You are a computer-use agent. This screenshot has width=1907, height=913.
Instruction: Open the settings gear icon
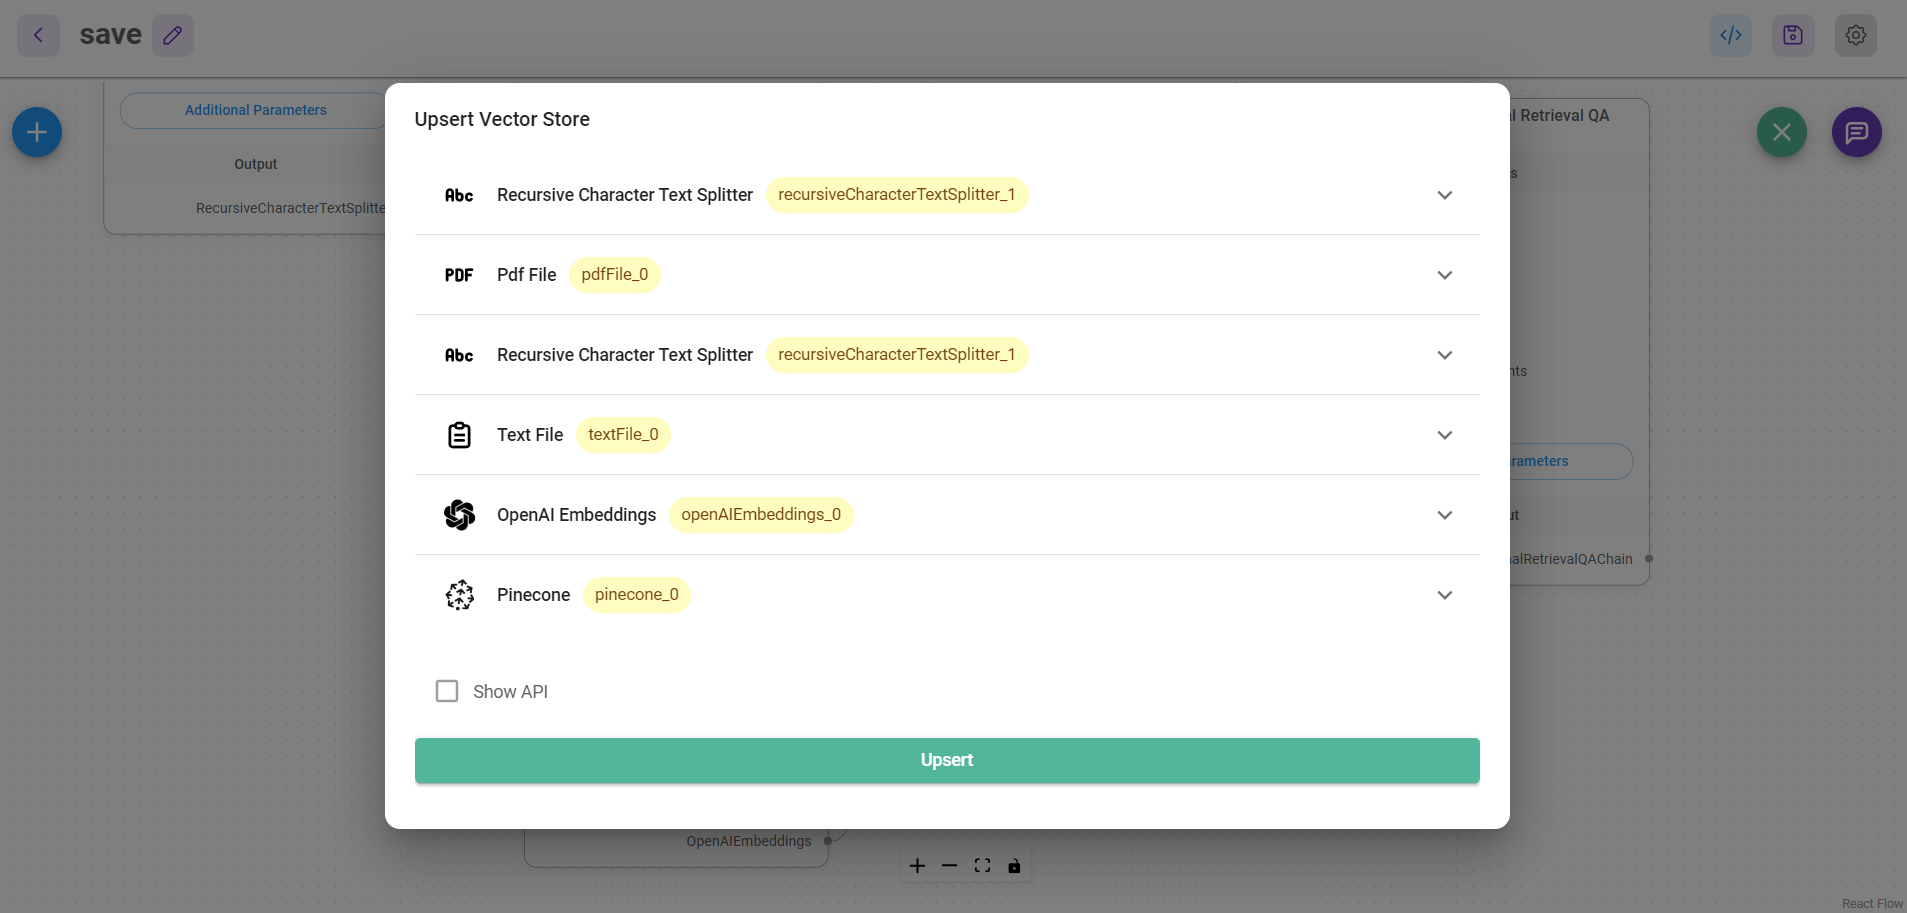pos(1855,35)
